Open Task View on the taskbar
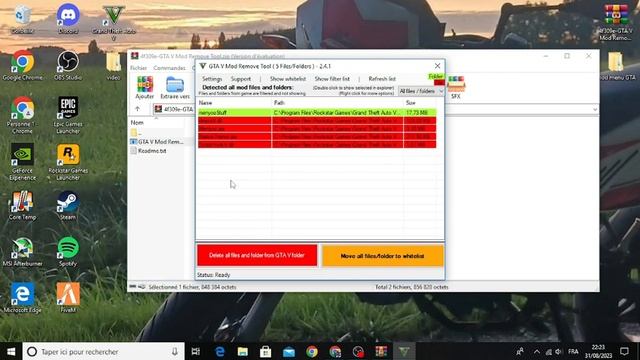Viewport: 640px width, 360px height. tap(196, 351)
